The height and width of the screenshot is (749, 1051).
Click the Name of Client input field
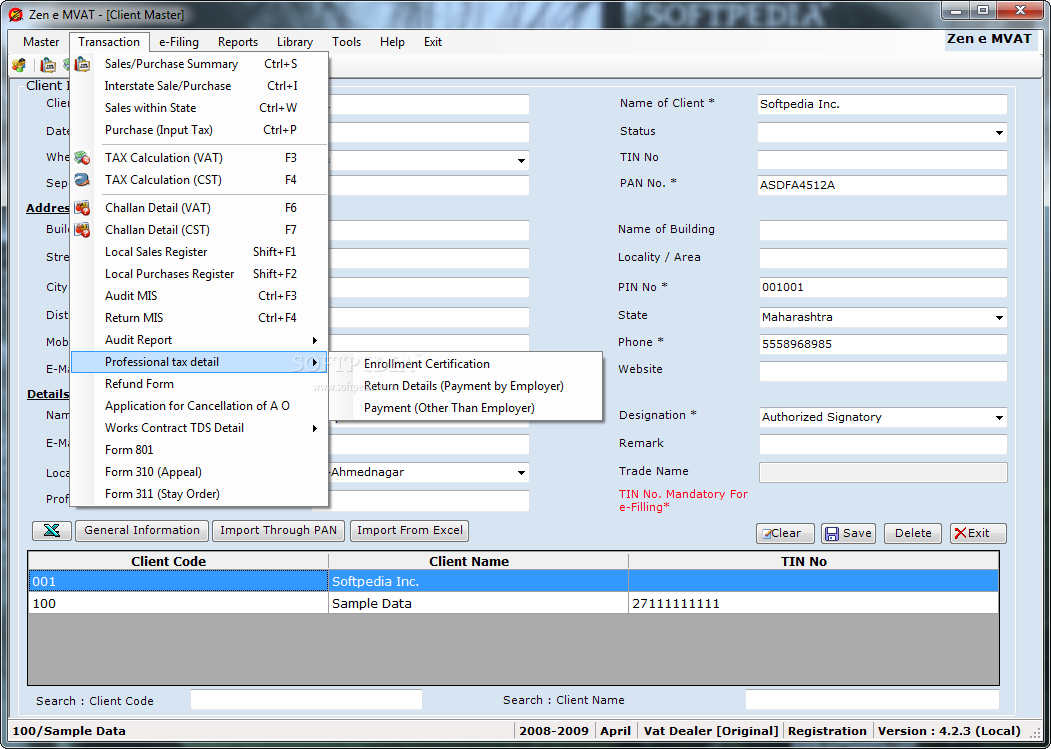pos(882,105)
